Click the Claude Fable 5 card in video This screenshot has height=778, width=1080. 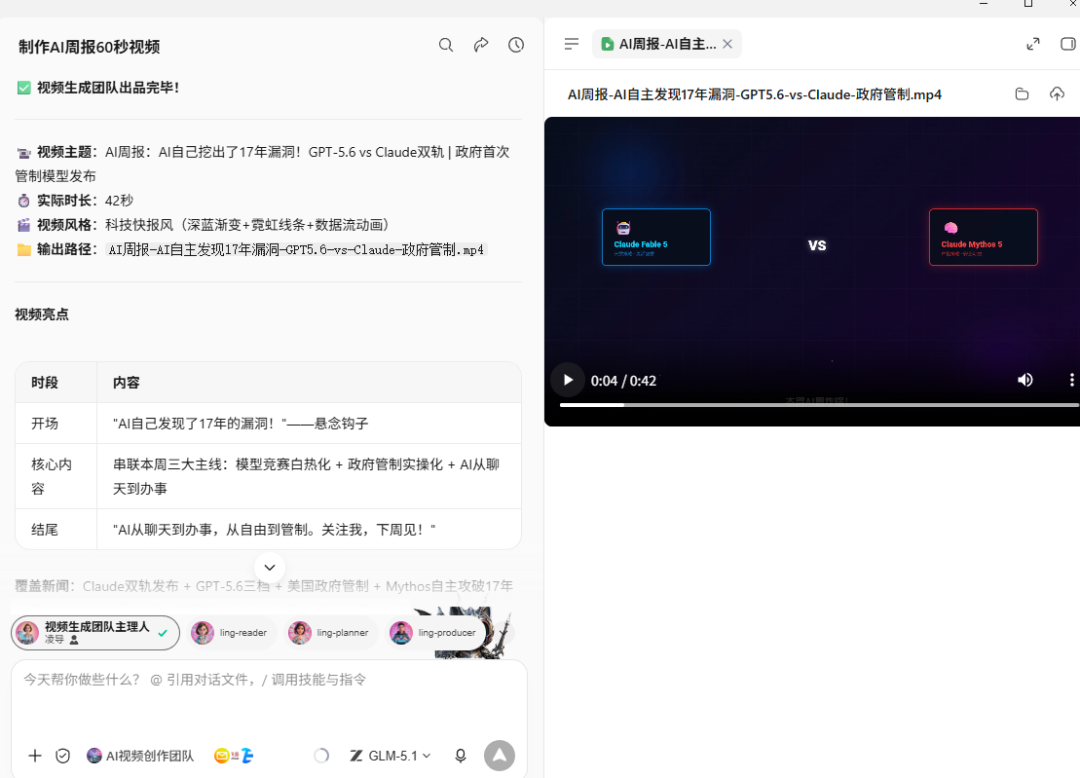pos(656,237)
